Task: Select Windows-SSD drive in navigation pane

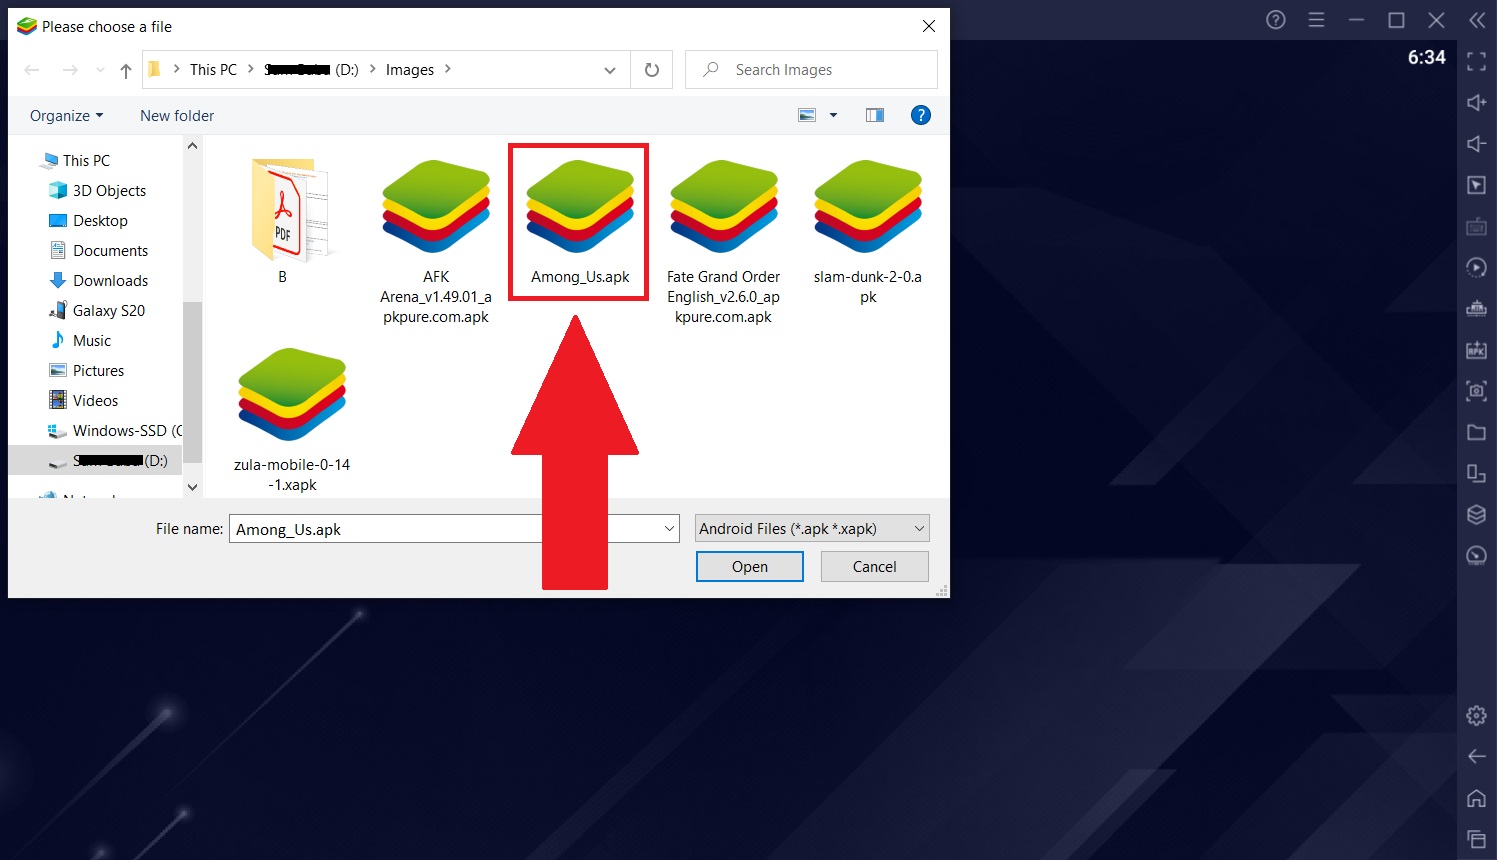Action: click(114, 430)
